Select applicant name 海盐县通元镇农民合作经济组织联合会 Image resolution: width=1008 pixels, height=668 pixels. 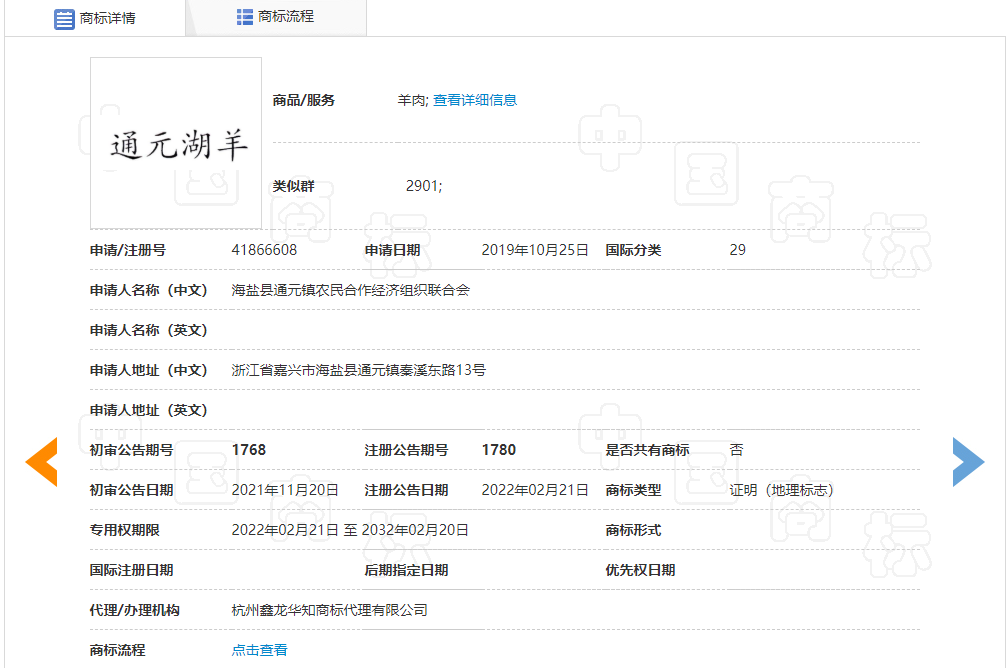[350, 290]
